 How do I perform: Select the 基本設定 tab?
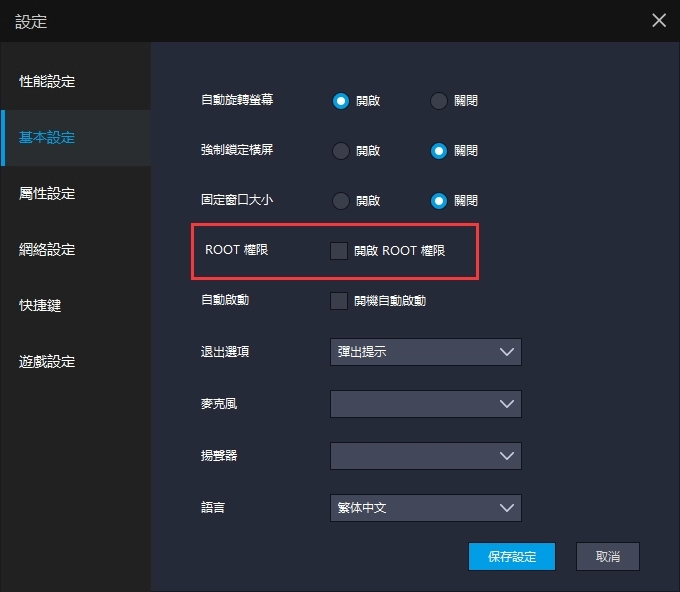[47, 137]
